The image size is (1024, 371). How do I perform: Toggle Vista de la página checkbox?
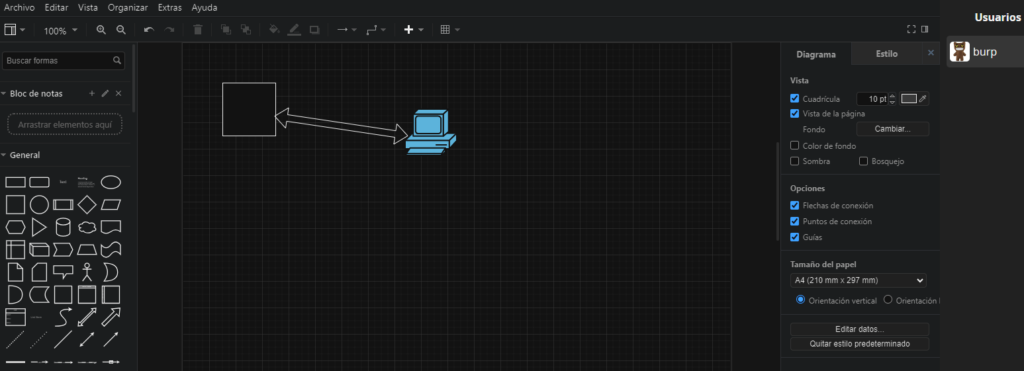[x=795, y=114]
